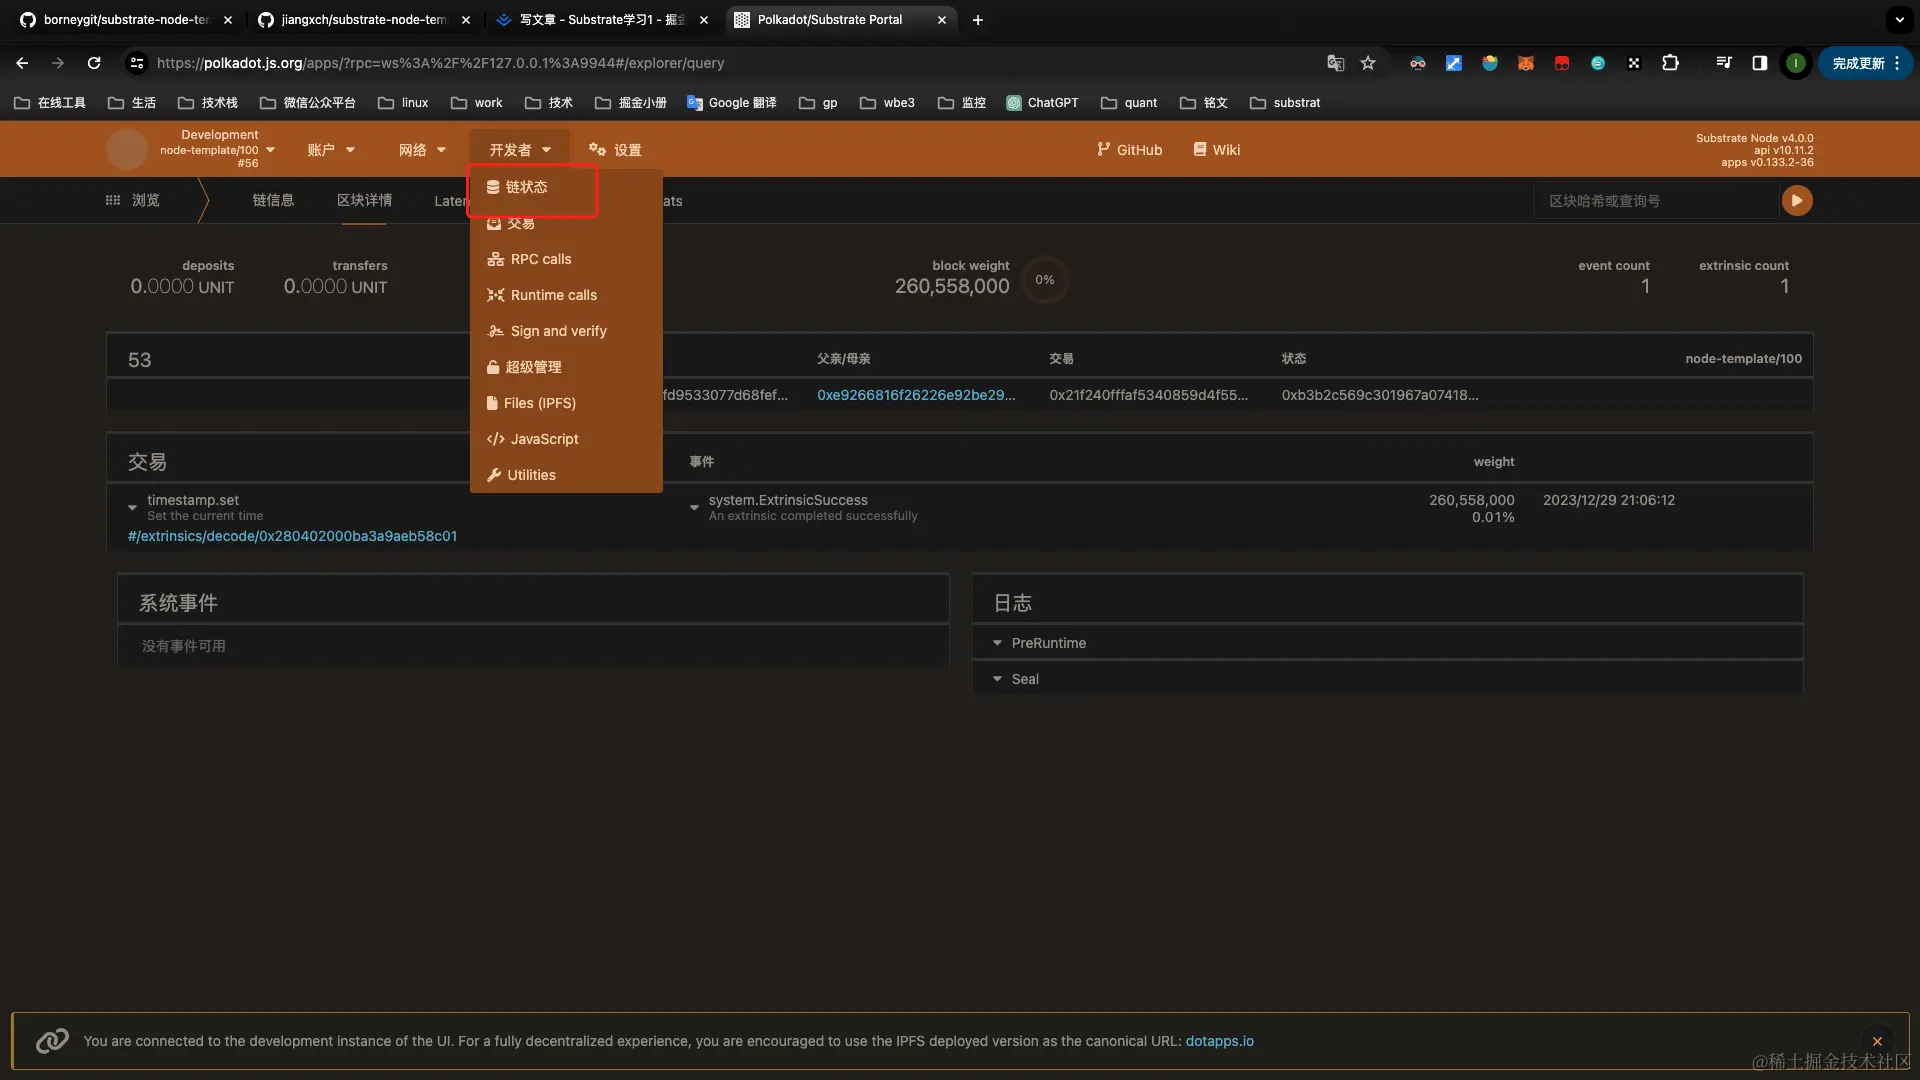This screenshot has width=1920, height=1080.
Task: Open the JavaScript console entry
Action: tap(544, 439)
